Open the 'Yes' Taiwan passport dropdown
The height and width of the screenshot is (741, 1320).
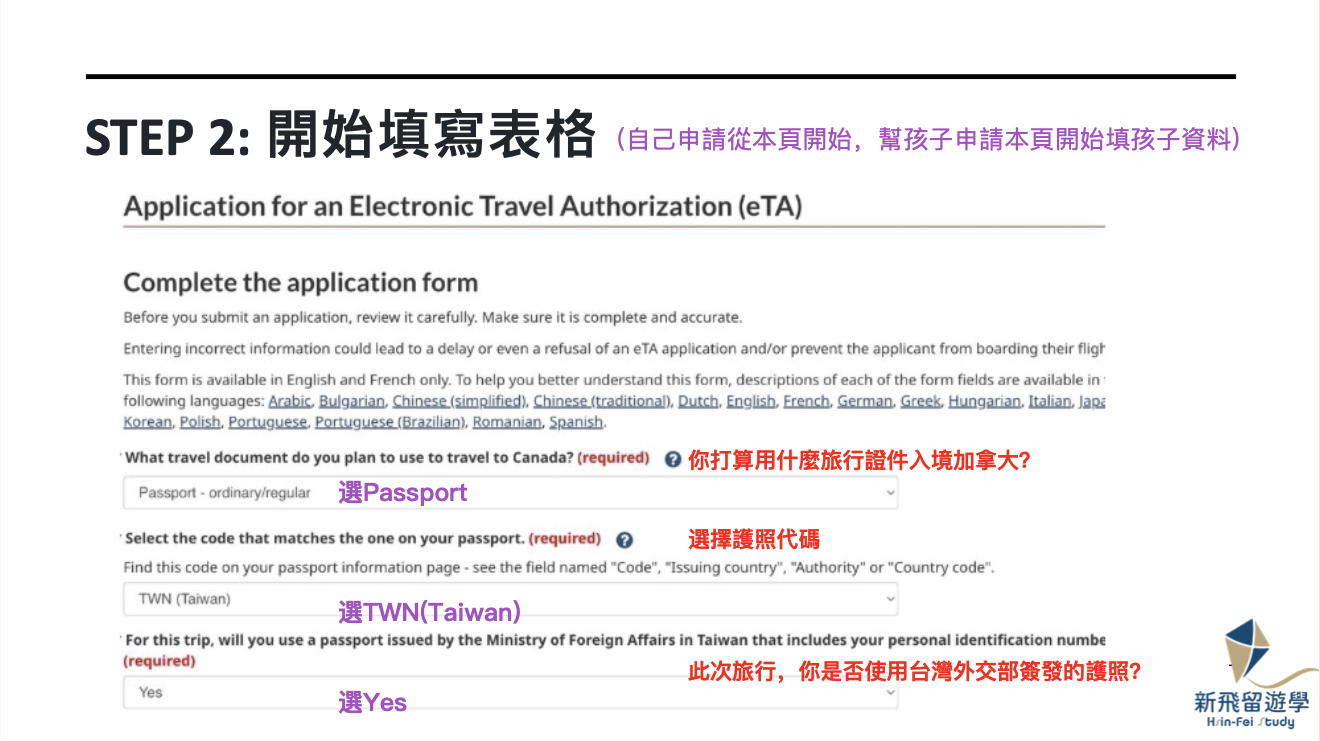(x=511, y=692)
